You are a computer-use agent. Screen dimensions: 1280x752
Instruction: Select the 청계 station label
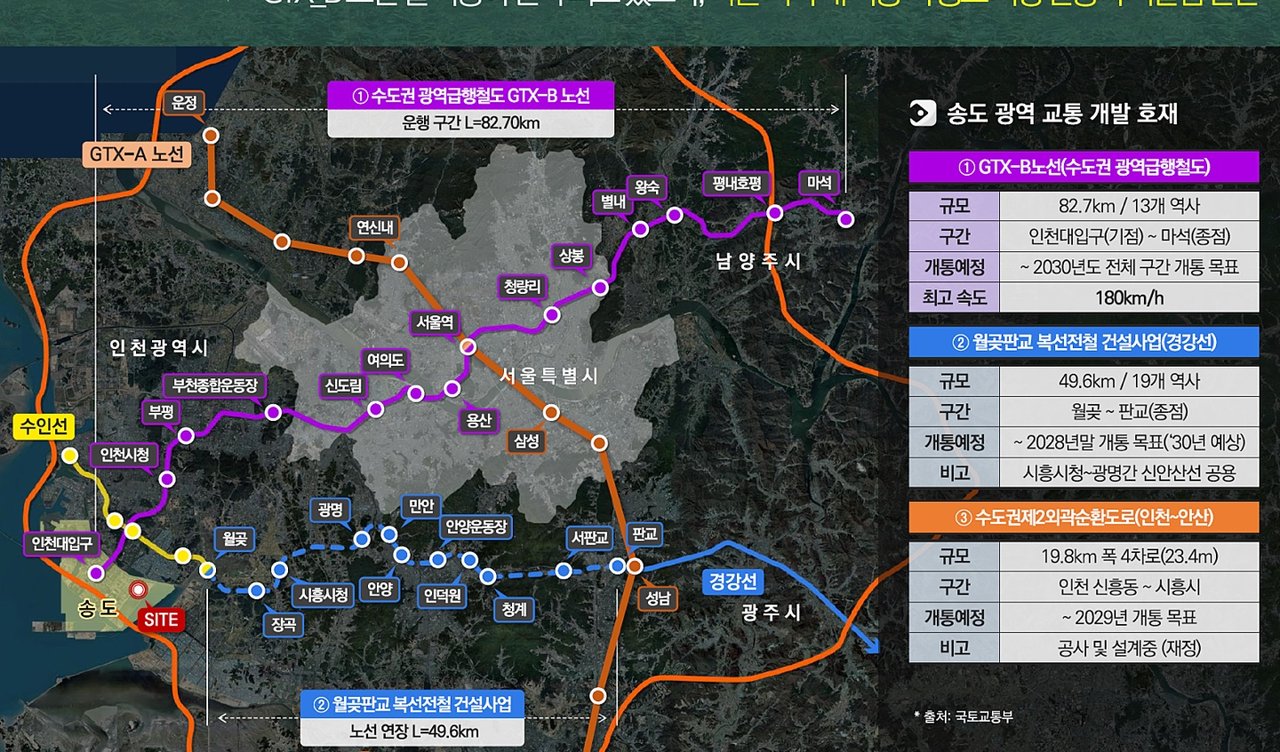click(516, 608)
